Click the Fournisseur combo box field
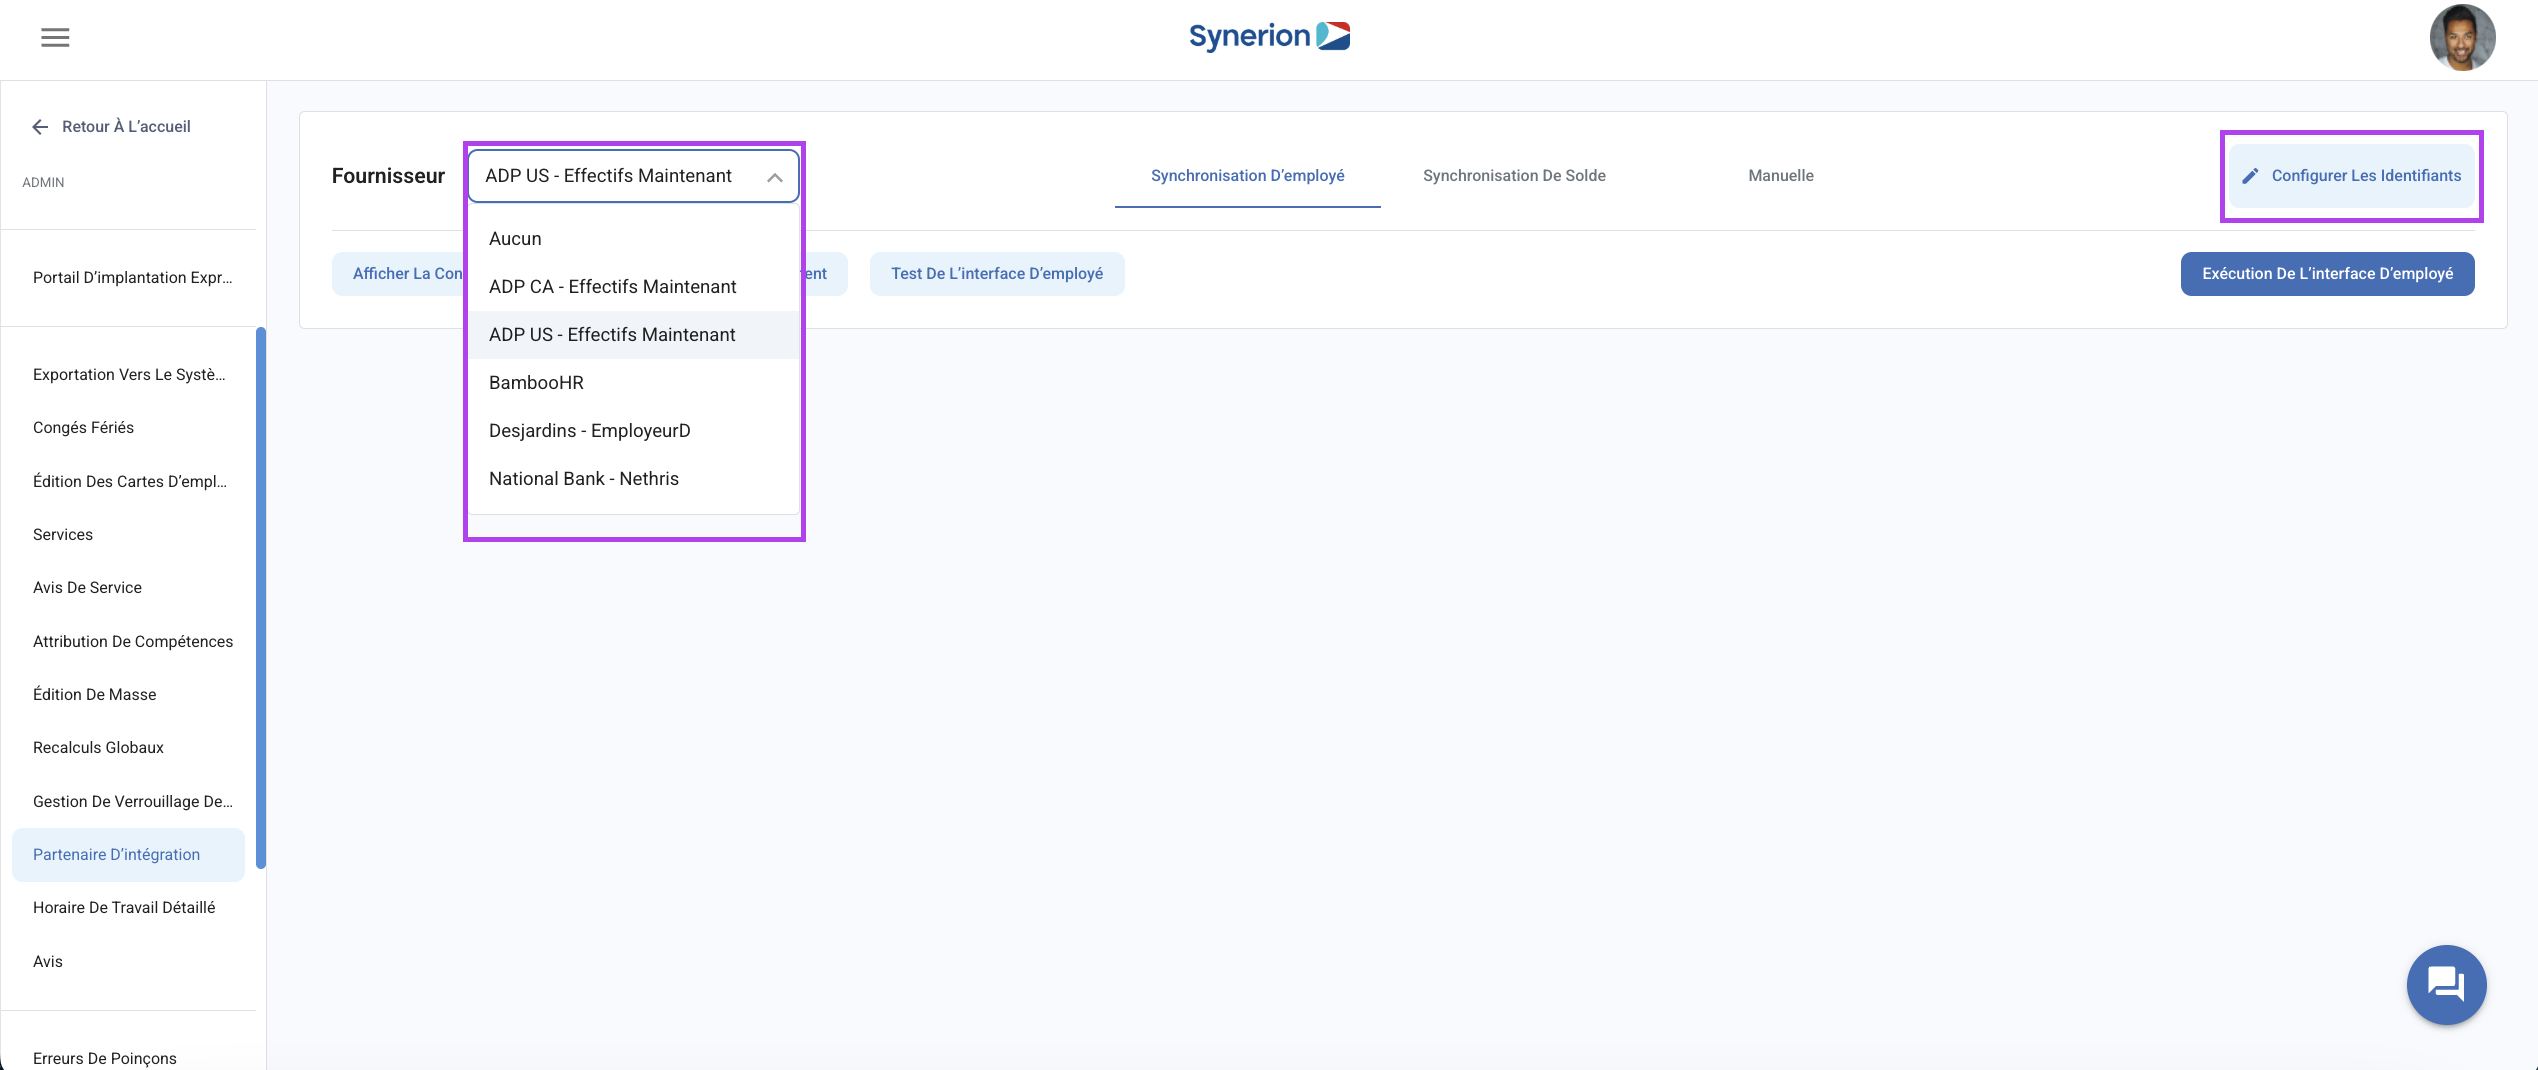 coord(633,177)
